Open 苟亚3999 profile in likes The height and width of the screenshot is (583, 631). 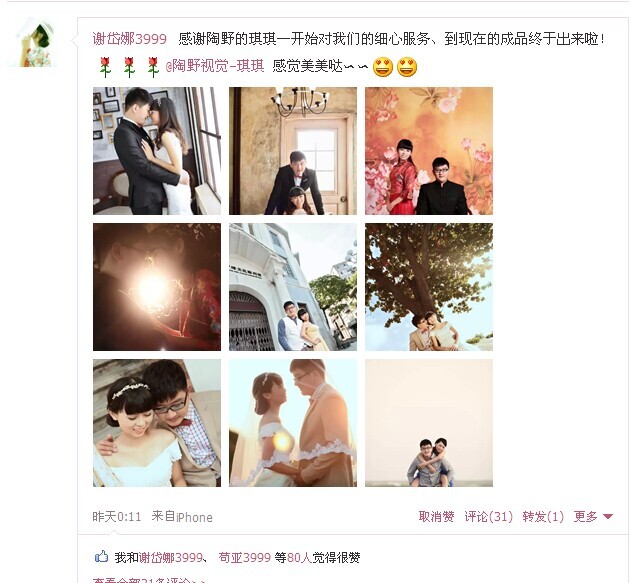point(244,557)
